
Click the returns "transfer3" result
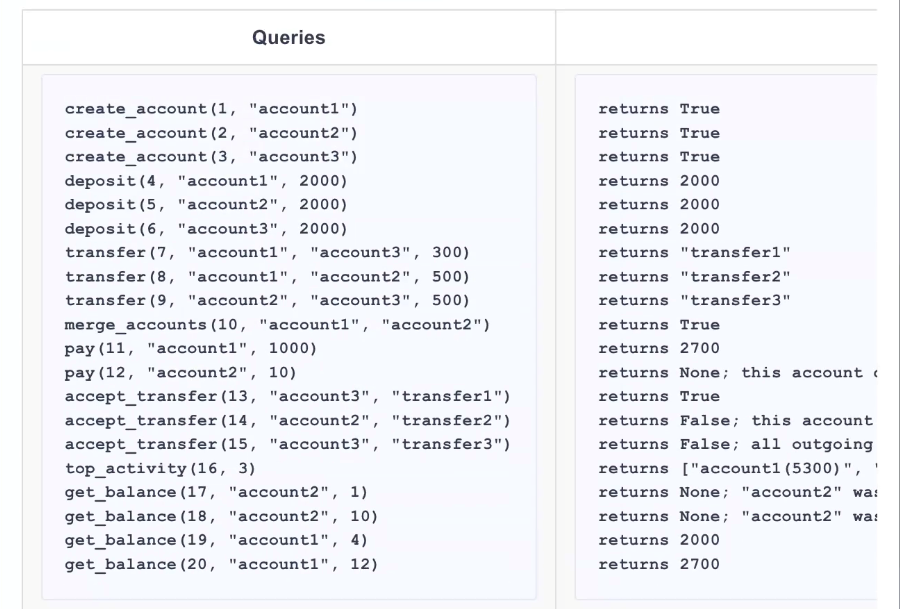(x=694, y=301)
